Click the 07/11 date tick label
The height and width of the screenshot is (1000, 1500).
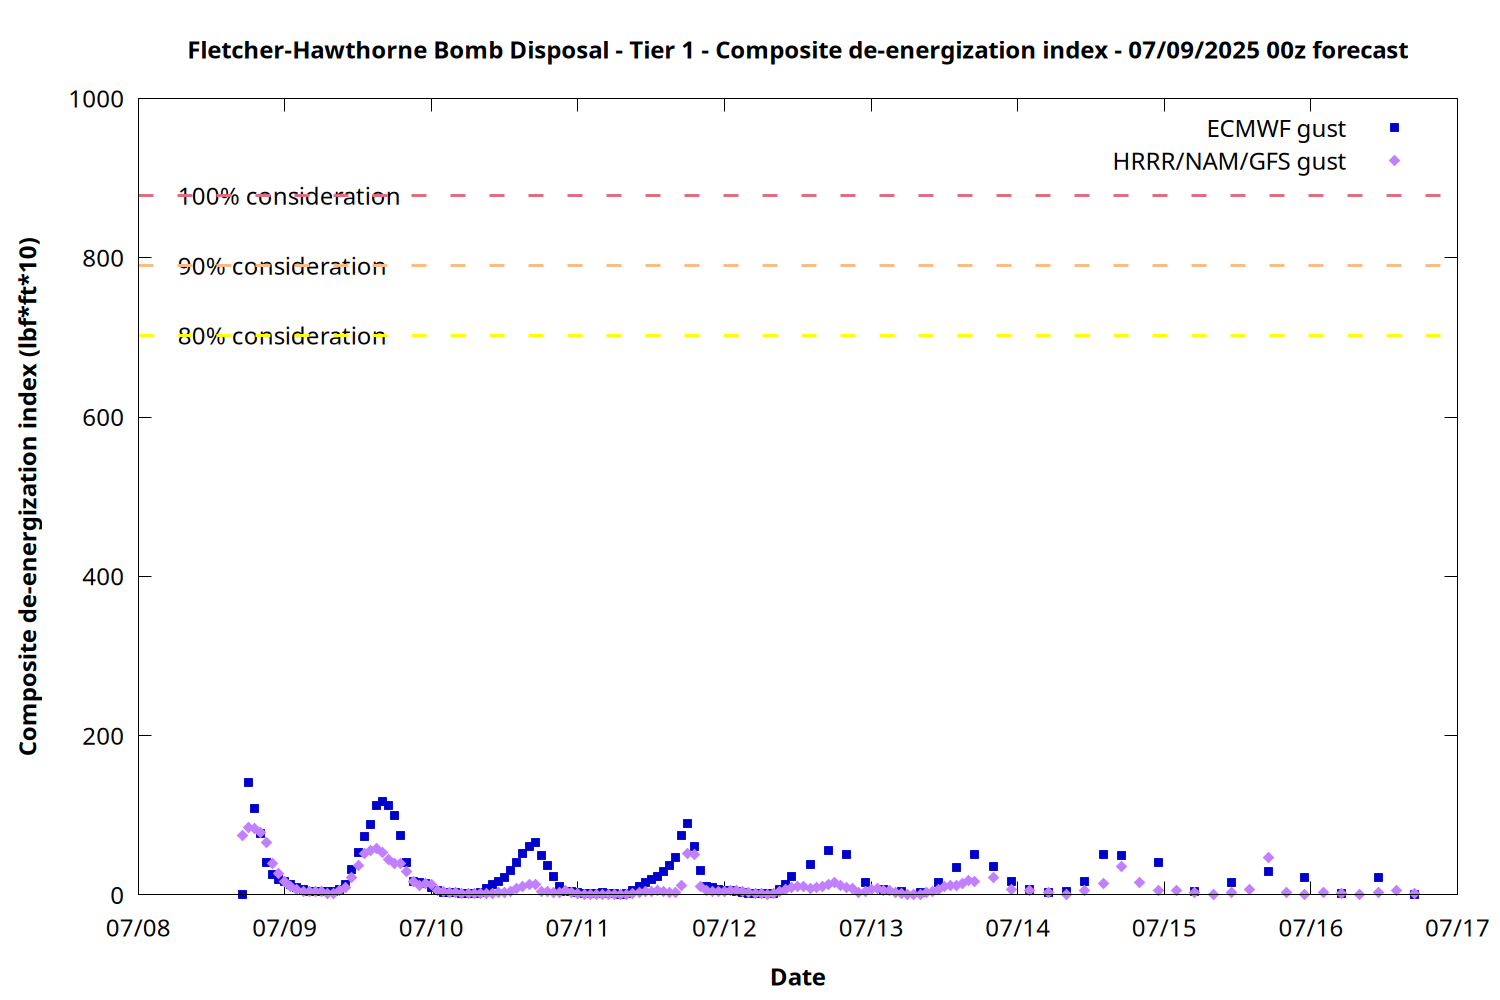(578, 928)
